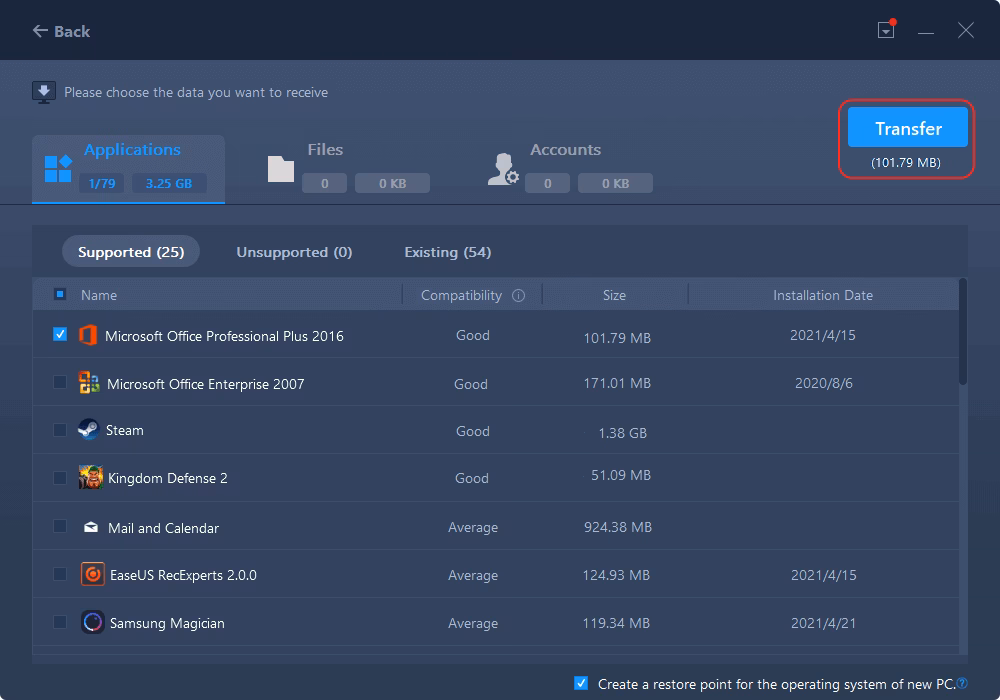This screenshot has height=700, width=1000.
Task: Click the Office Enterprise 2007 icon
Action: (x=89, y=383)
